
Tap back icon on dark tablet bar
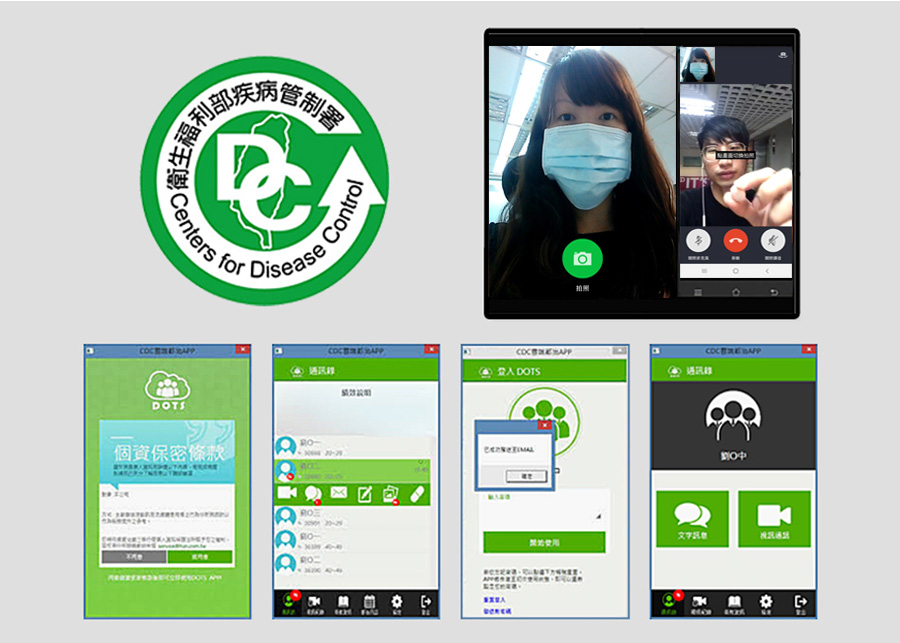point(773,292)
